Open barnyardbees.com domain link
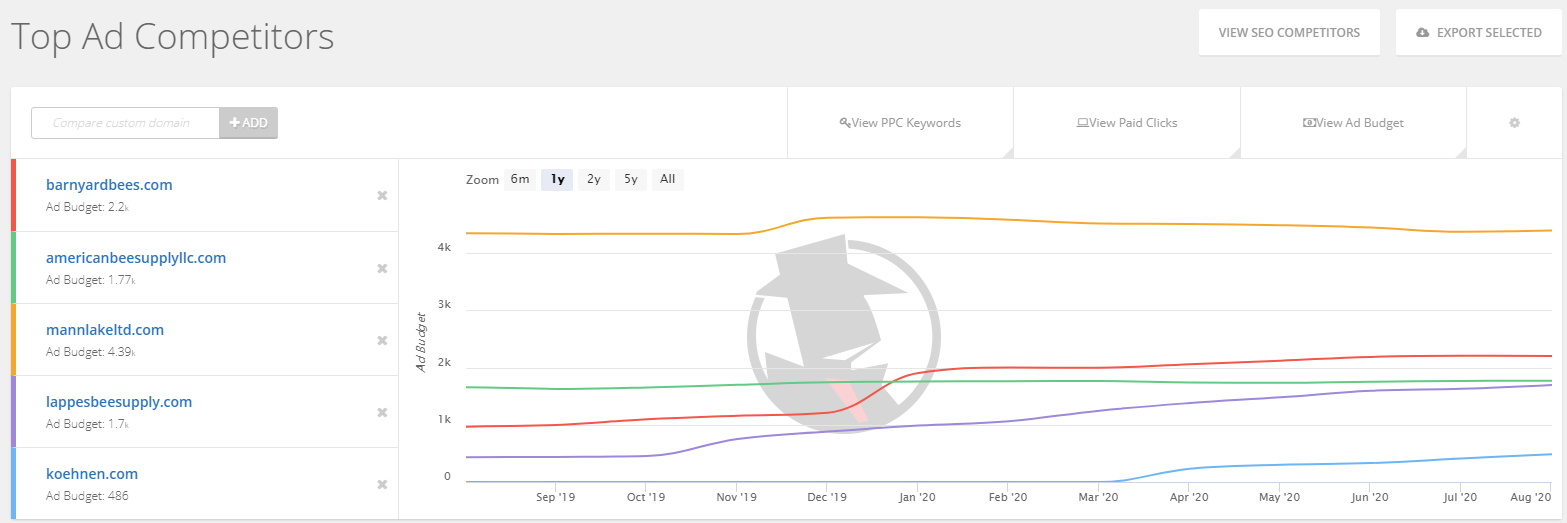Image resolution: width=1567 pixels, height=523 pixels. point(109,185)
